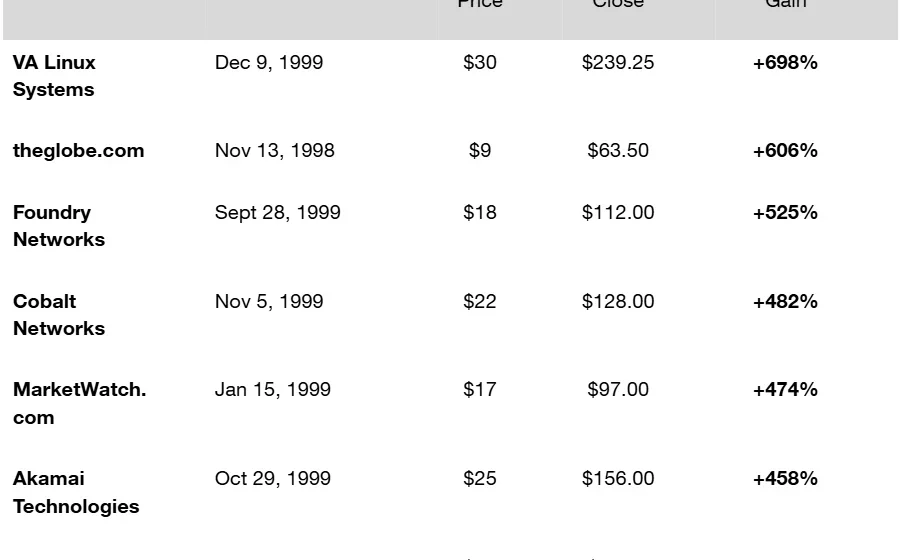Click the MarketWatch.com company name
The image size is (900, 560).
click(x=79, y=402)
